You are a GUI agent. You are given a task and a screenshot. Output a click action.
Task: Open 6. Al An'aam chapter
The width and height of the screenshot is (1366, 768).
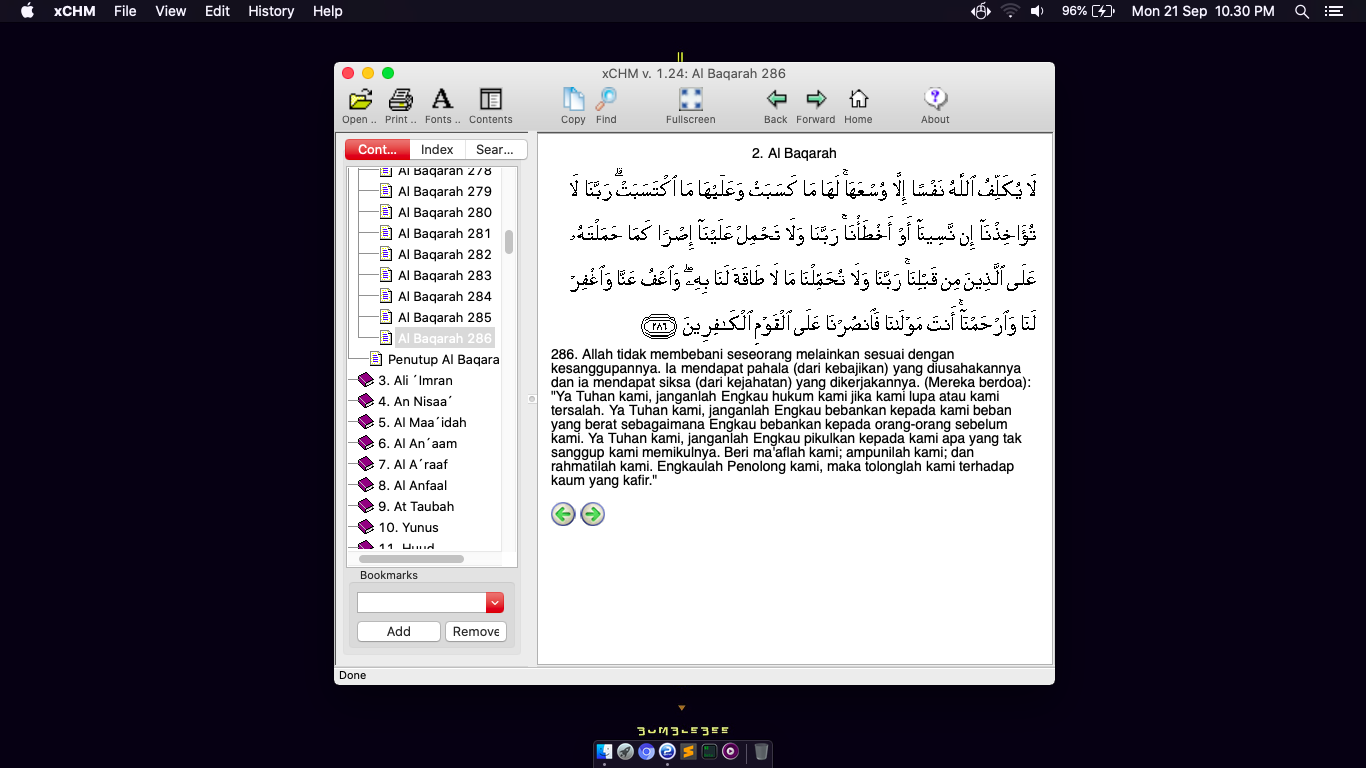[417, 443]
